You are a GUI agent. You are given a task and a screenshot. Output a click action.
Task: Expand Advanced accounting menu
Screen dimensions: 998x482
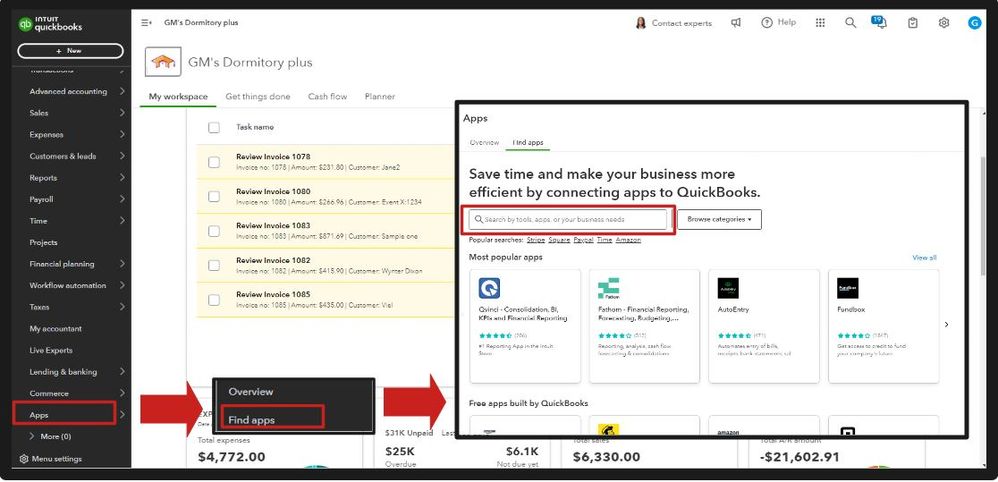tap(122, 91)
